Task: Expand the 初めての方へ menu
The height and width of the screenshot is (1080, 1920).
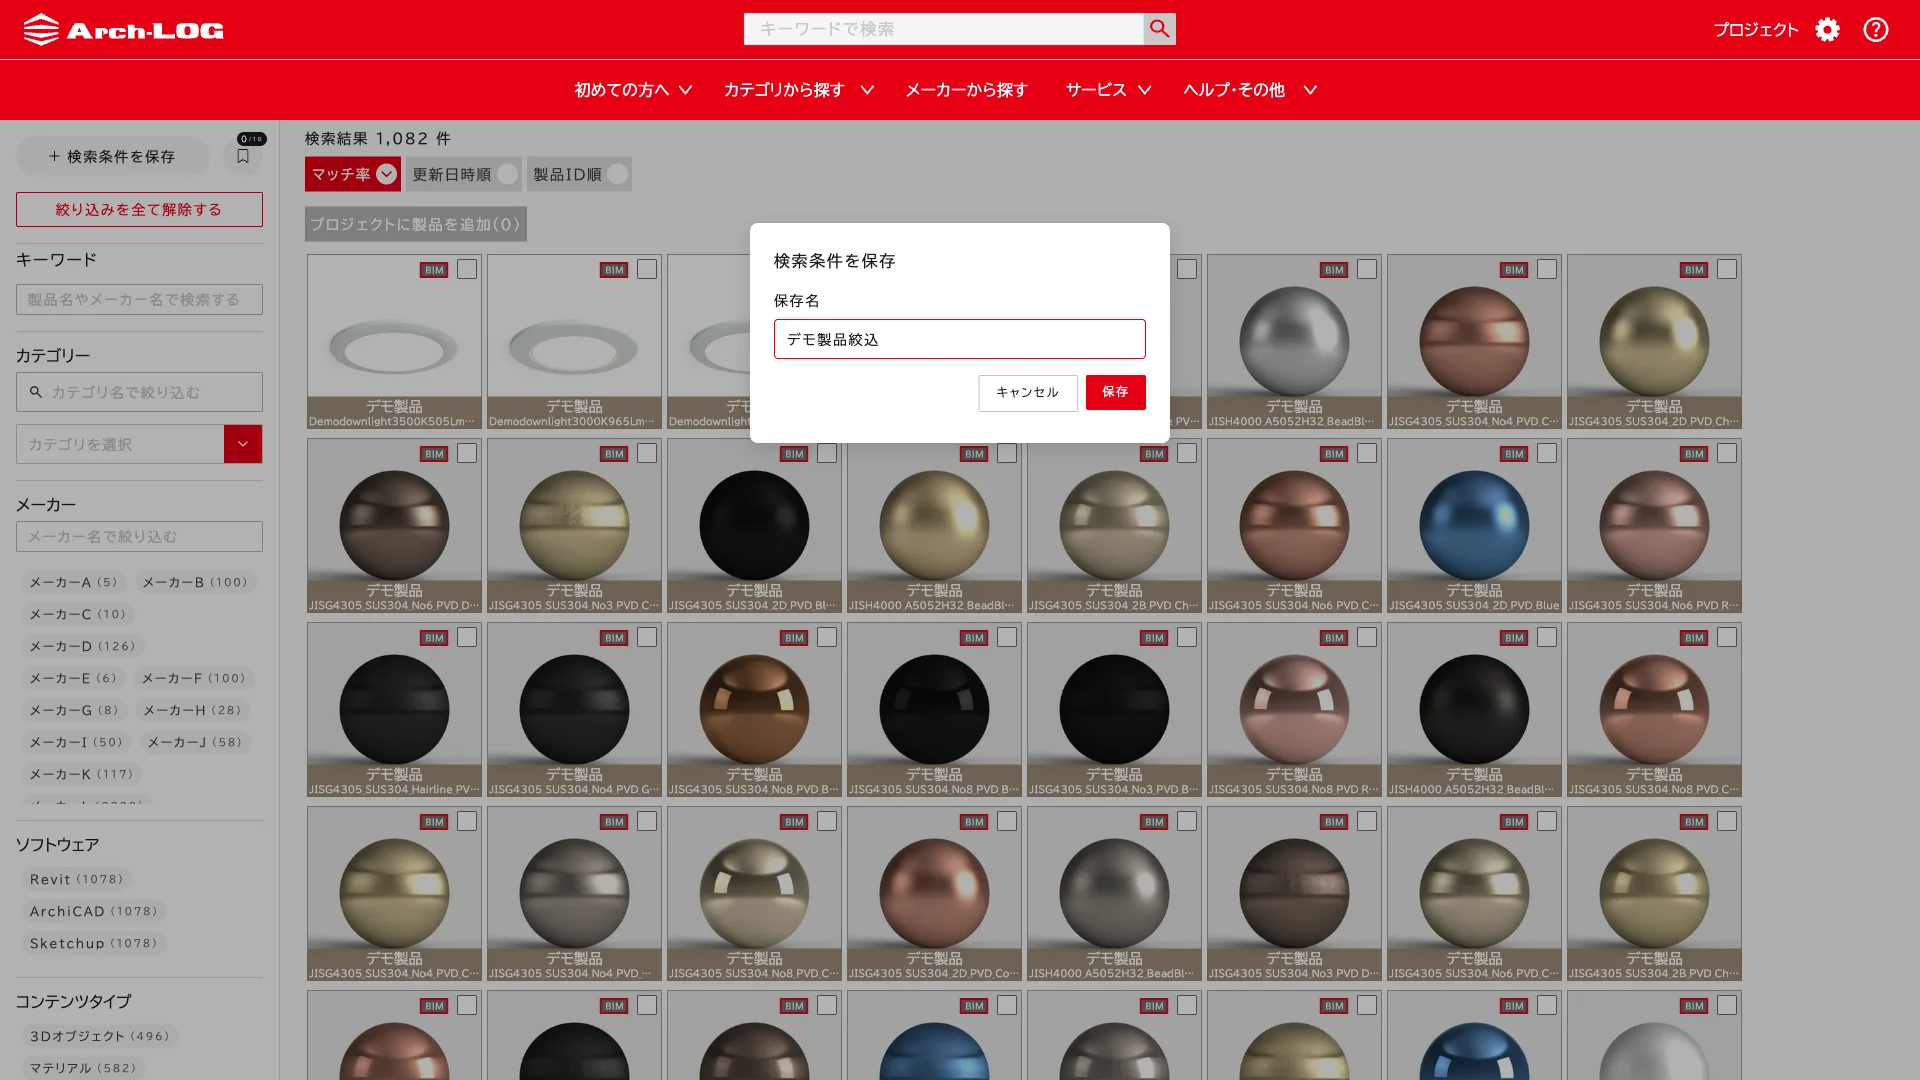Action: 633,90
